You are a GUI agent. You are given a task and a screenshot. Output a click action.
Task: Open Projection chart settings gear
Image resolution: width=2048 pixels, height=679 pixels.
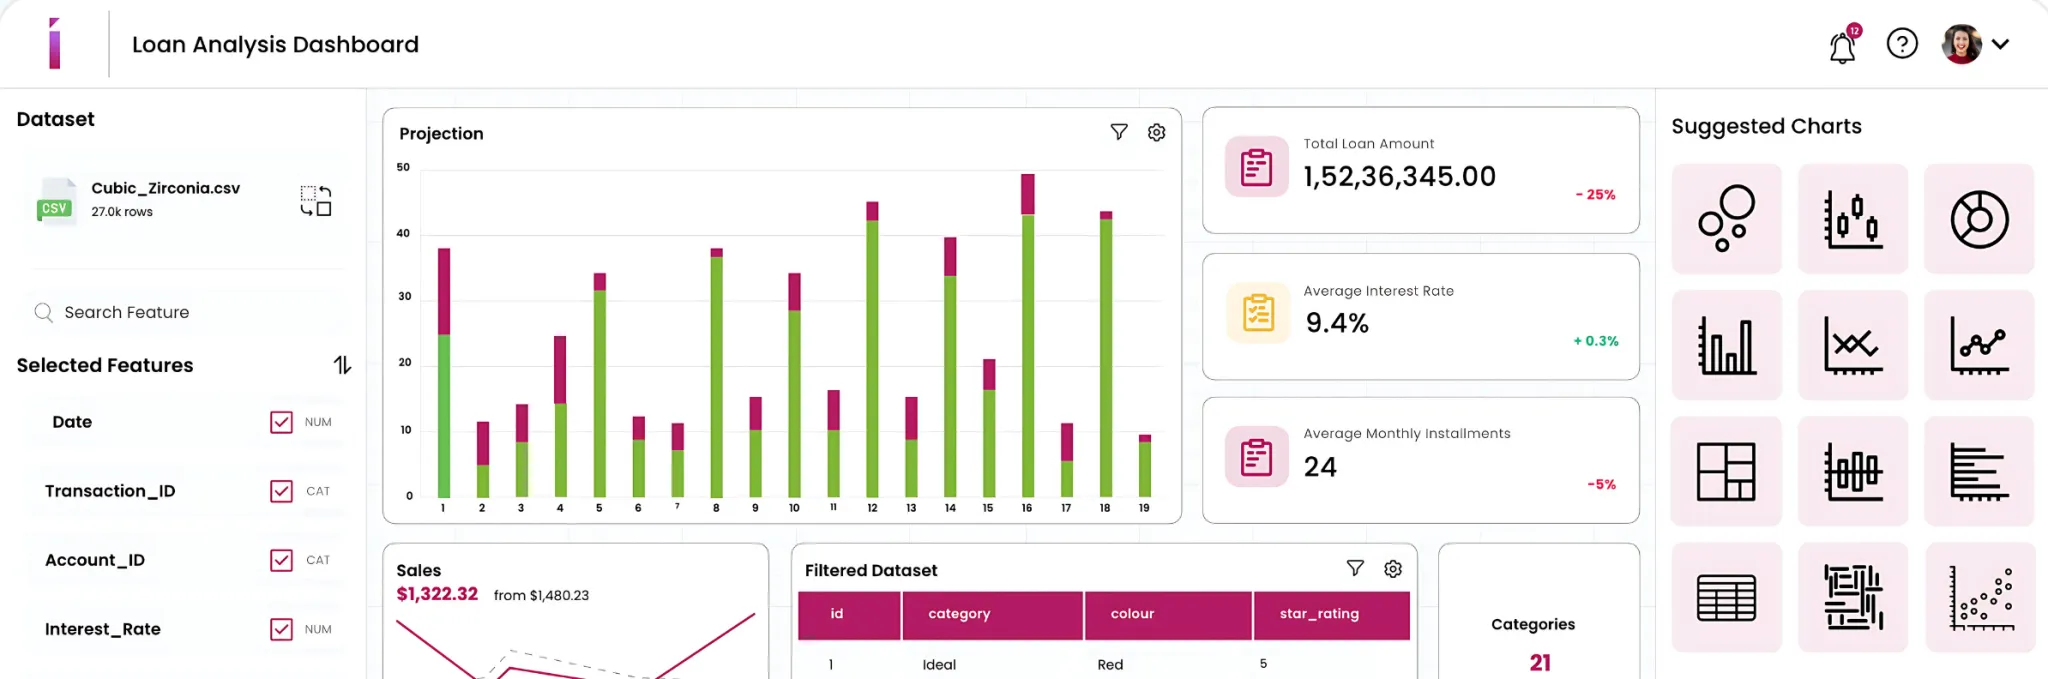click(1156, 132)
